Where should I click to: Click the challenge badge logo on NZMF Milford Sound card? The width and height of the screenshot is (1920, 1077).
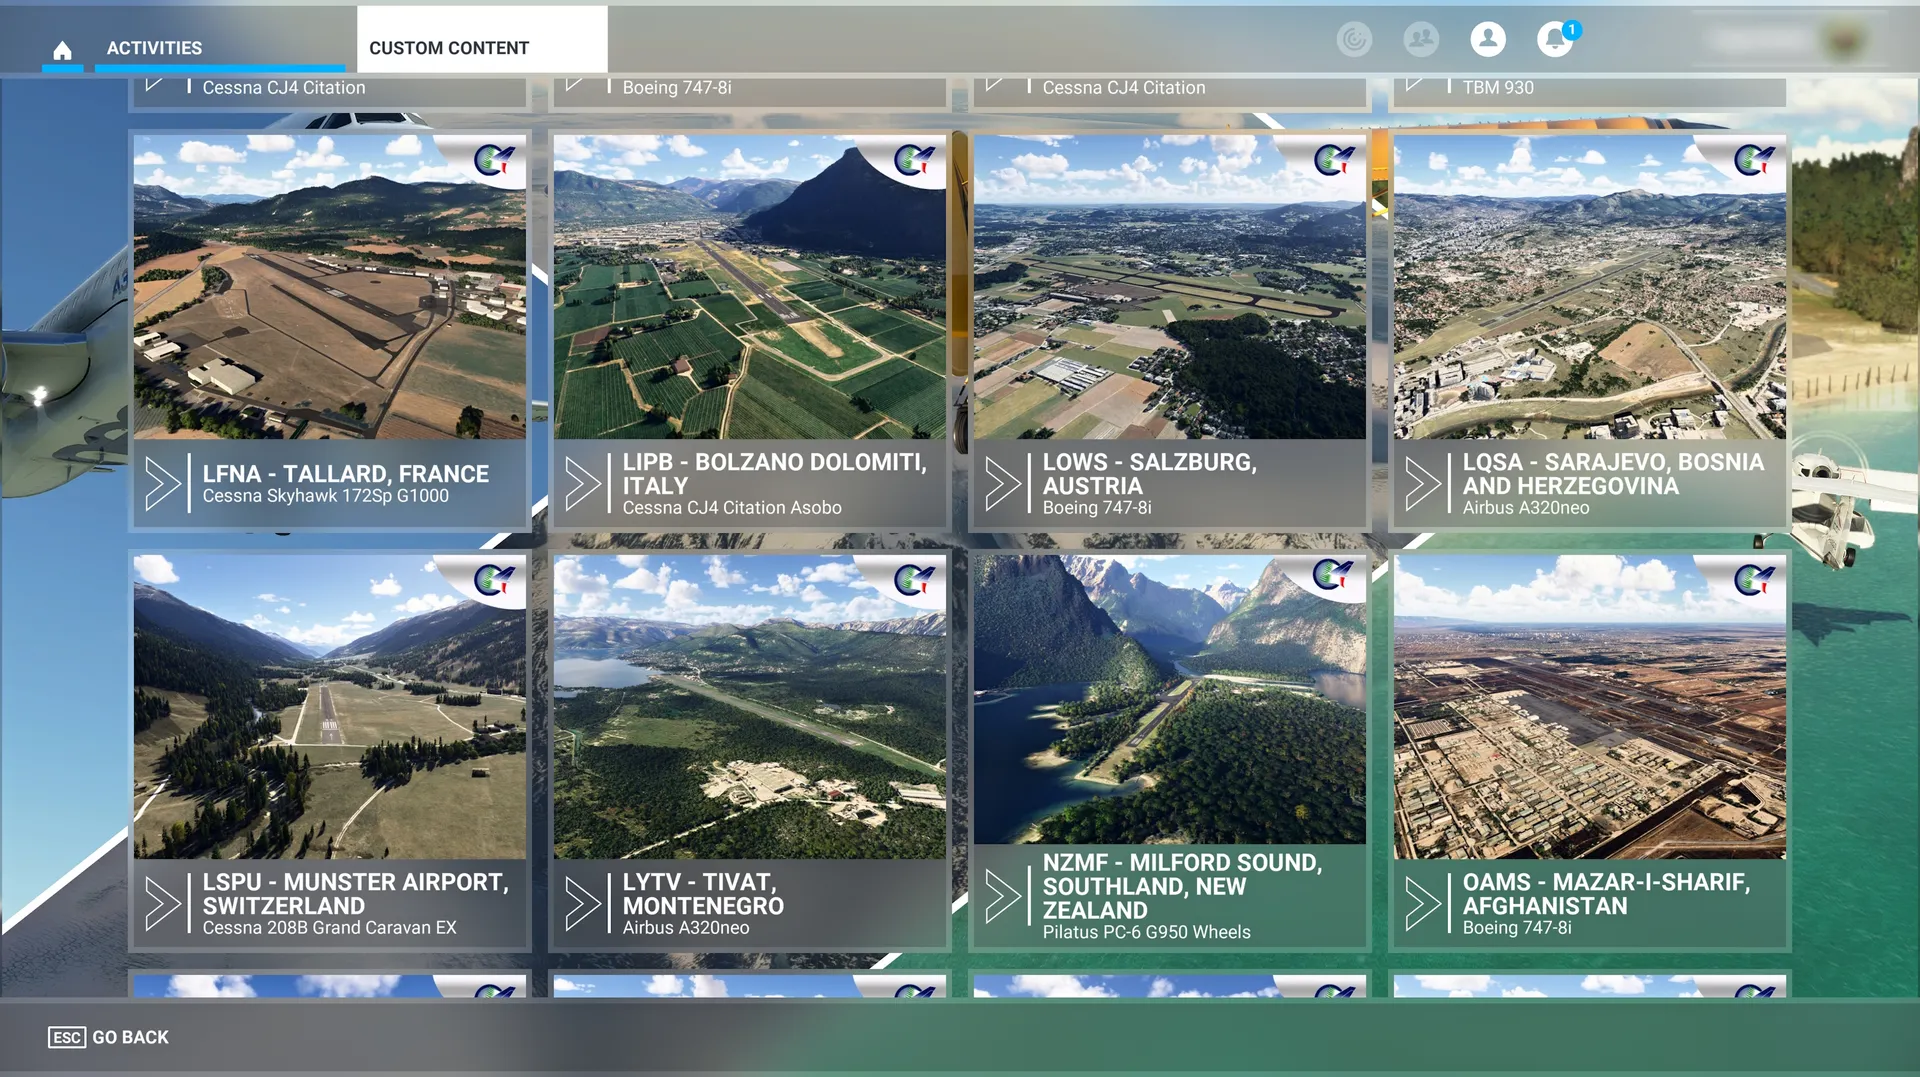coord(1334,574)
